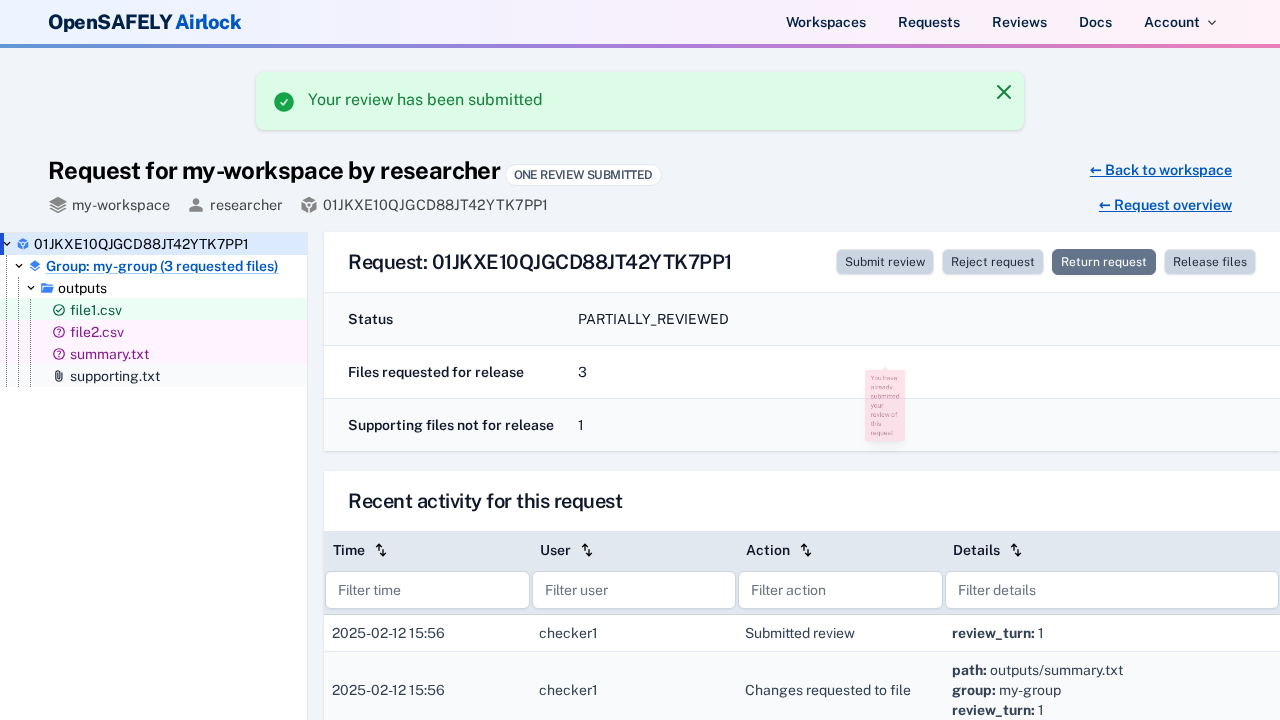Open Docs in the top navigation
Screen dimensions: 1280x720
pyautogui.click(x=1095, y=22)
